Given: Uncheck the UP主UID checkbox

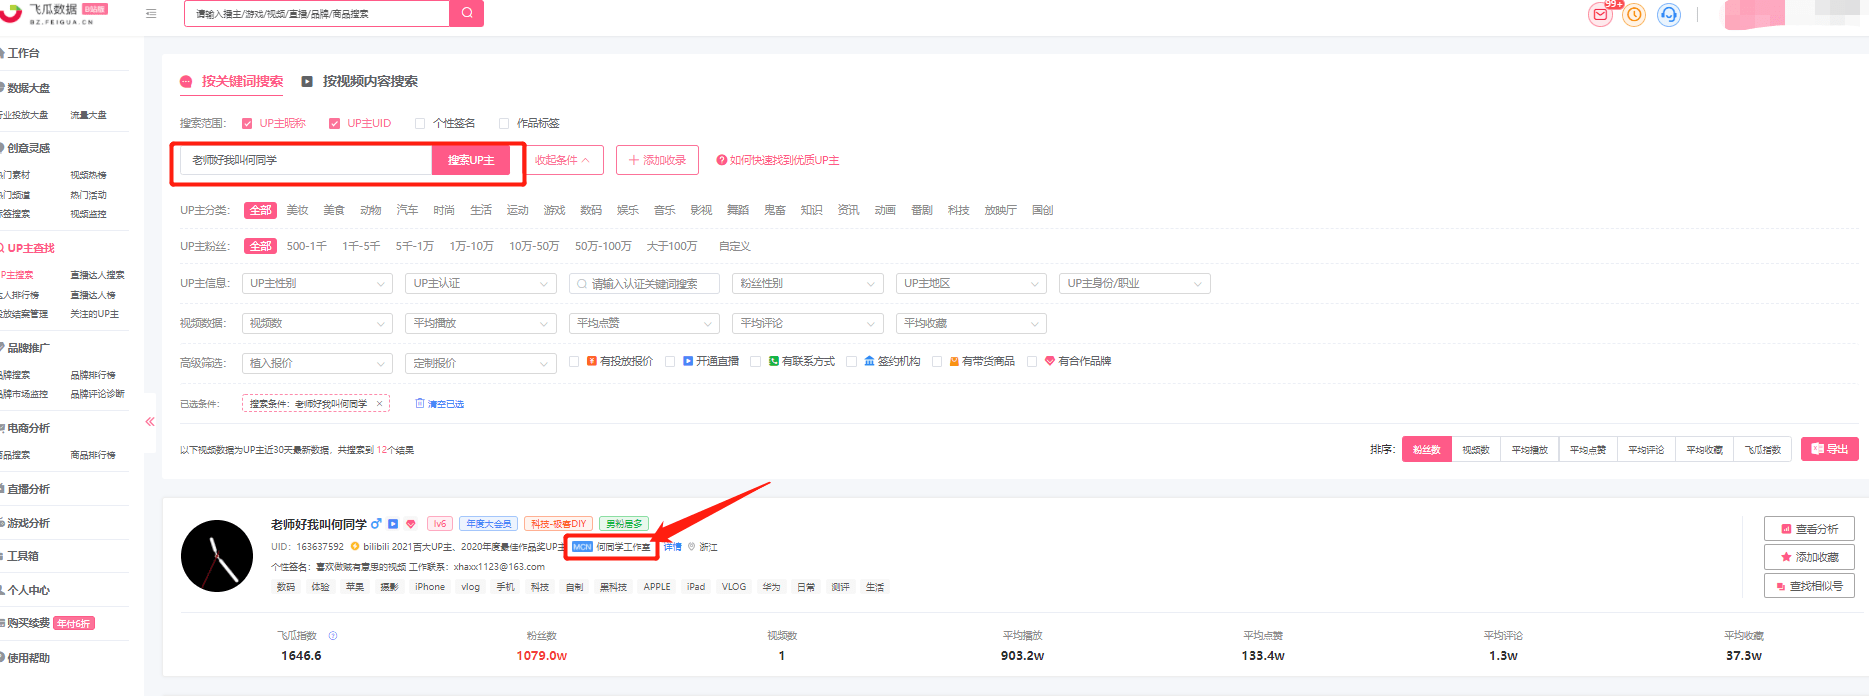Looking at the screenshot, I should 335,124.
